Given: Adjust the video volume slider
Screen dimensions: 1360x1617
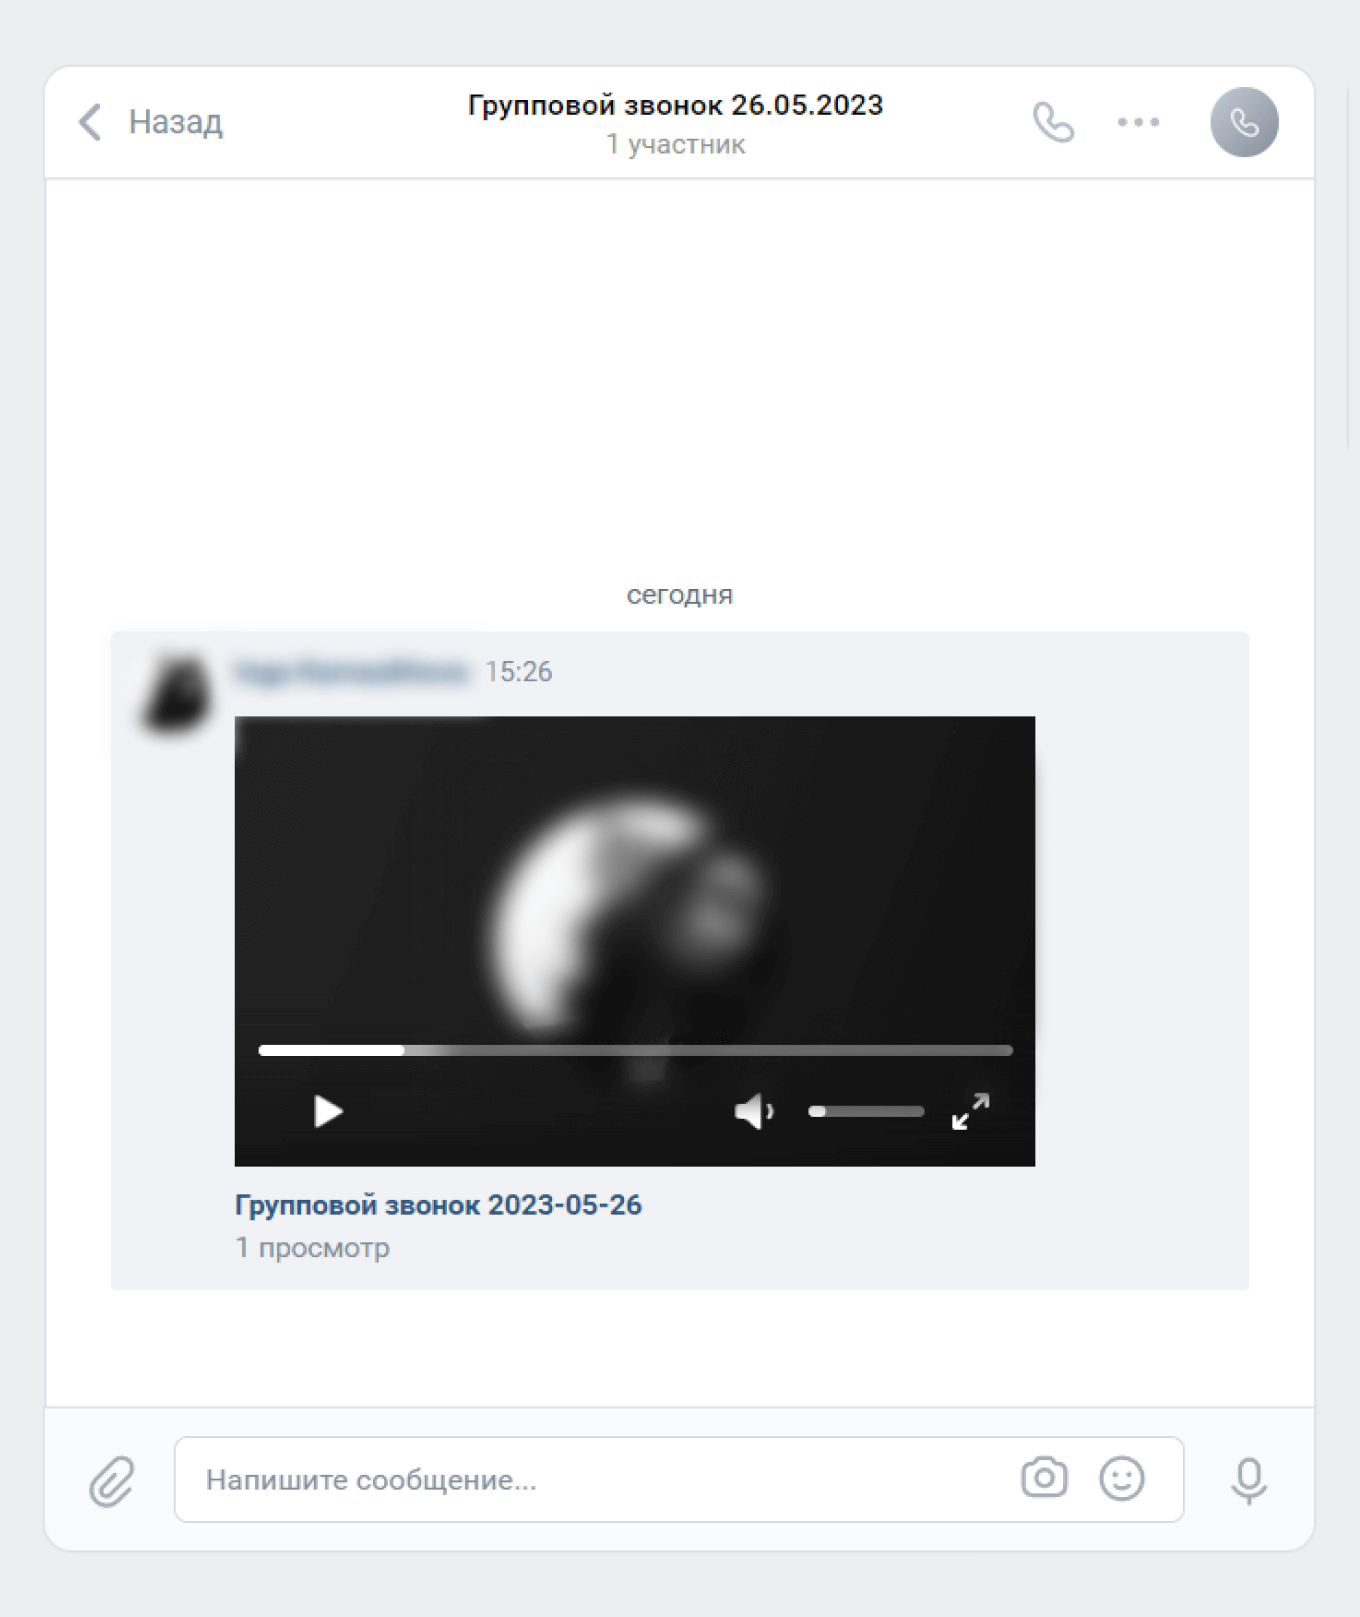Looking at the screenshot, I should pyautogui.click(x=866, y=1111).
